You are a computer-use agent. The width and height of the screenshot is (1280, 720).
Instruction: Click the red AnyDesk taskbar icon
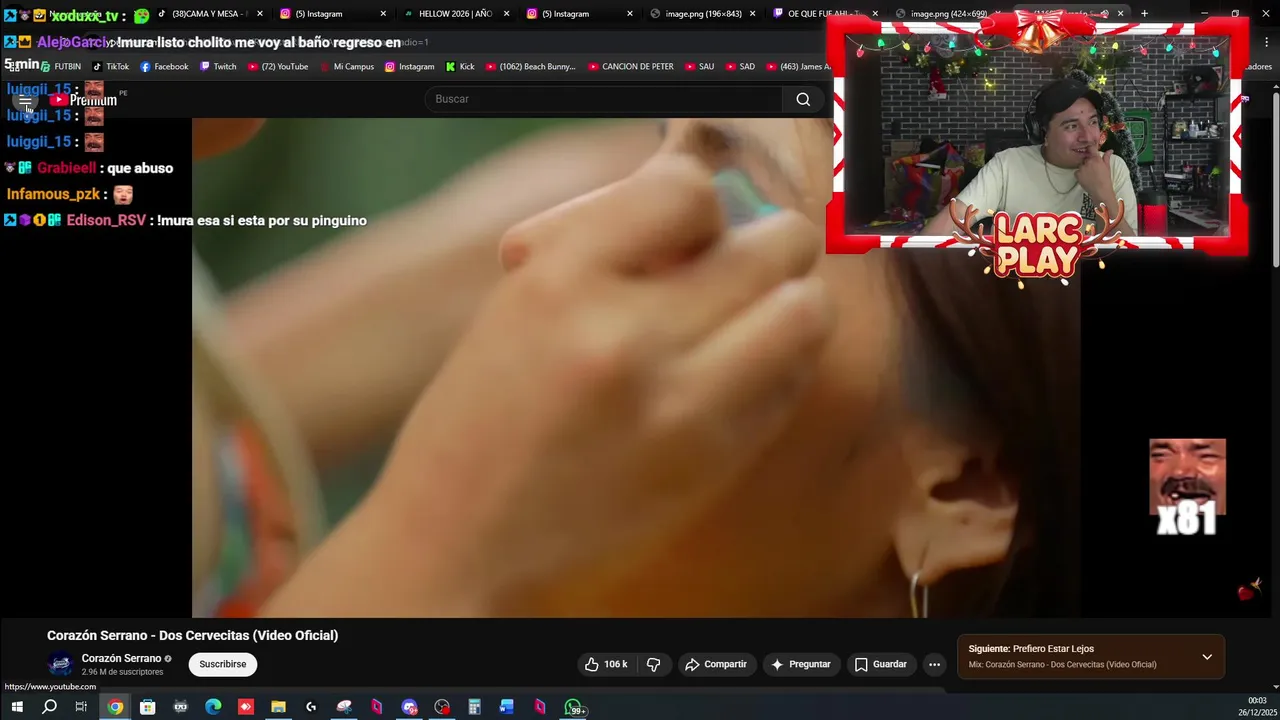tap(246, 707)
